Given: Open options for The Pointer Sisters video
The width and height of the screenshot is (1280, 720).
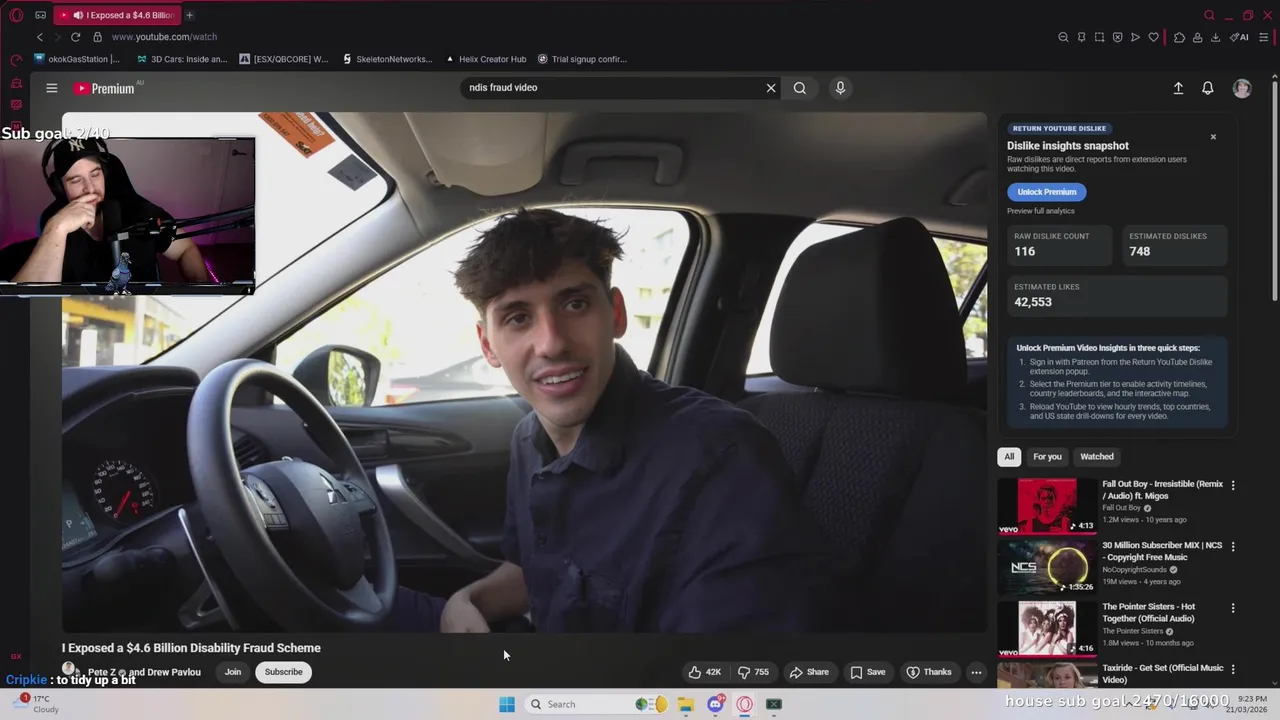Looking at the screenshot, I should [x=1233, y=608].
